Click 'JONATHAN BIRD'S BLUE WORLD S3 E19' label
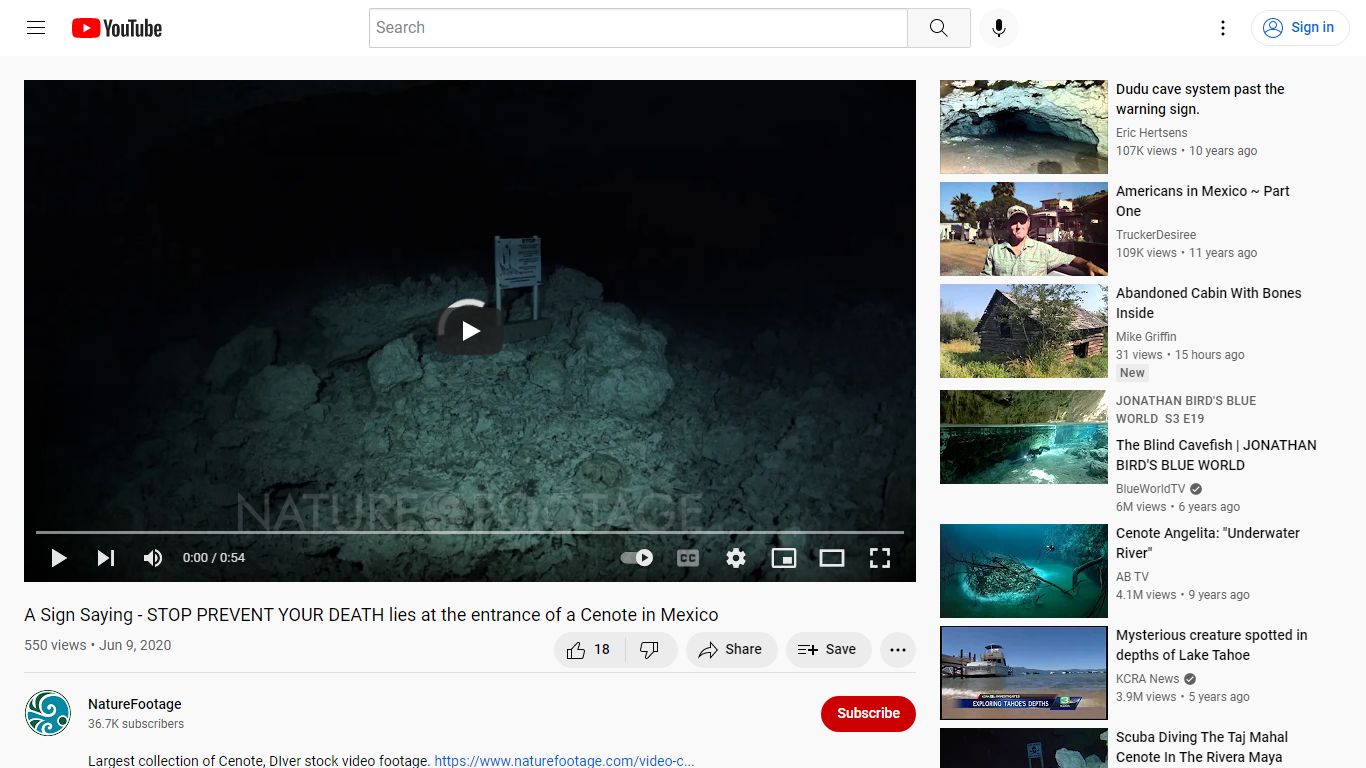Screen dimensions: 1366x768 pyautogui.click(x=1186, y=410)
